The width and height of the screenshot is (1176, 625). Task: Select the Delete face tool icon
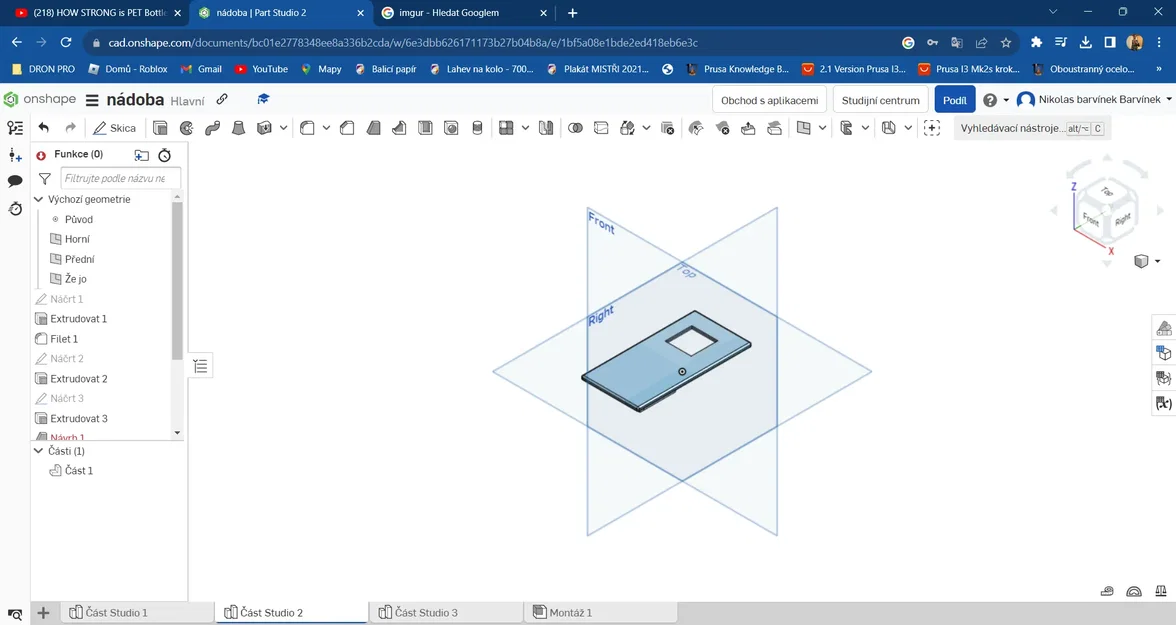pyautogui.click(x=722, y=128)
